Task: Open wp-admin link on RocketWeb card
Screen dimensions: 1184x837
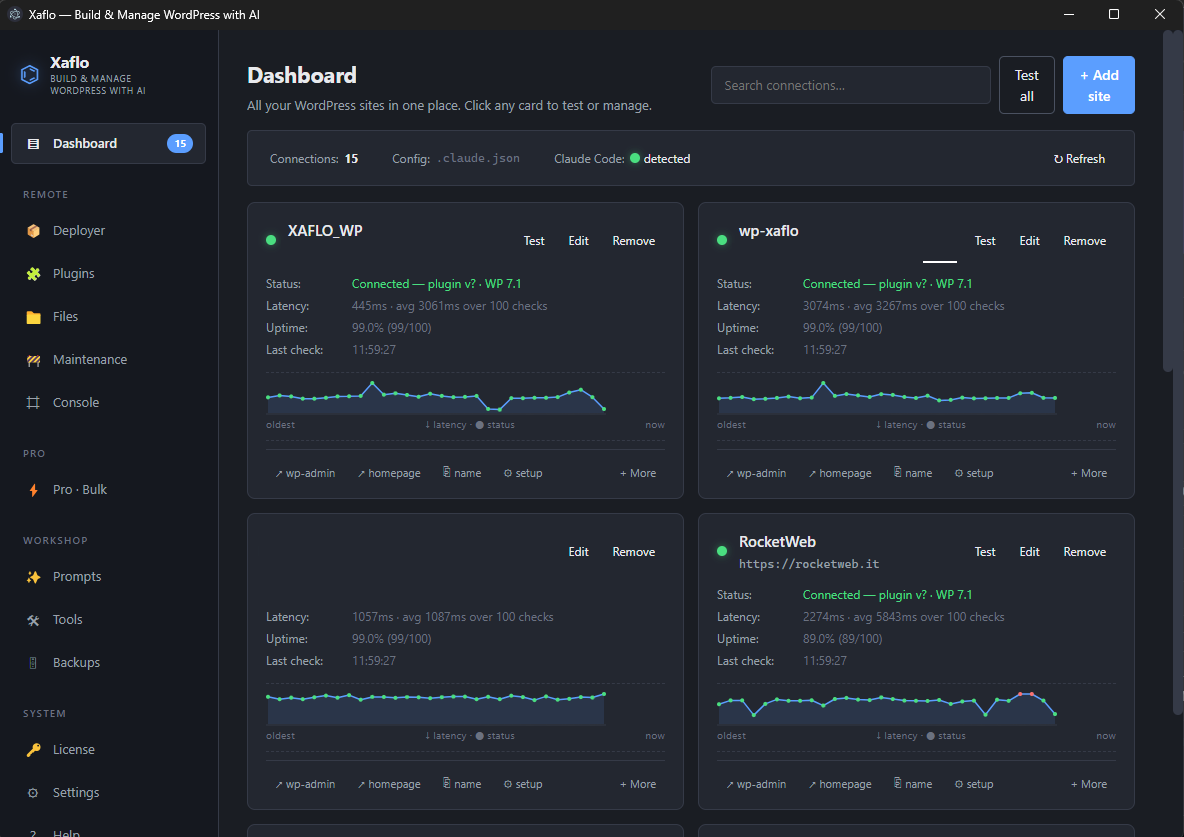Action: 756,784
